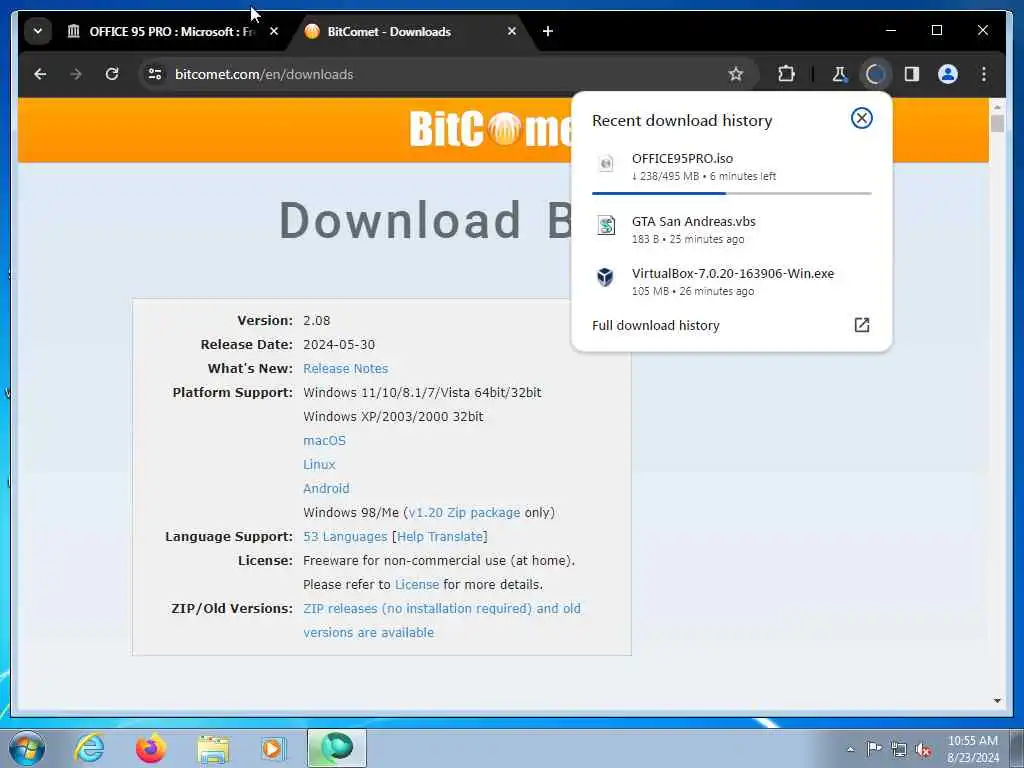
Task: Open Windows Explorer from taskbar
Action: point(213,748)
